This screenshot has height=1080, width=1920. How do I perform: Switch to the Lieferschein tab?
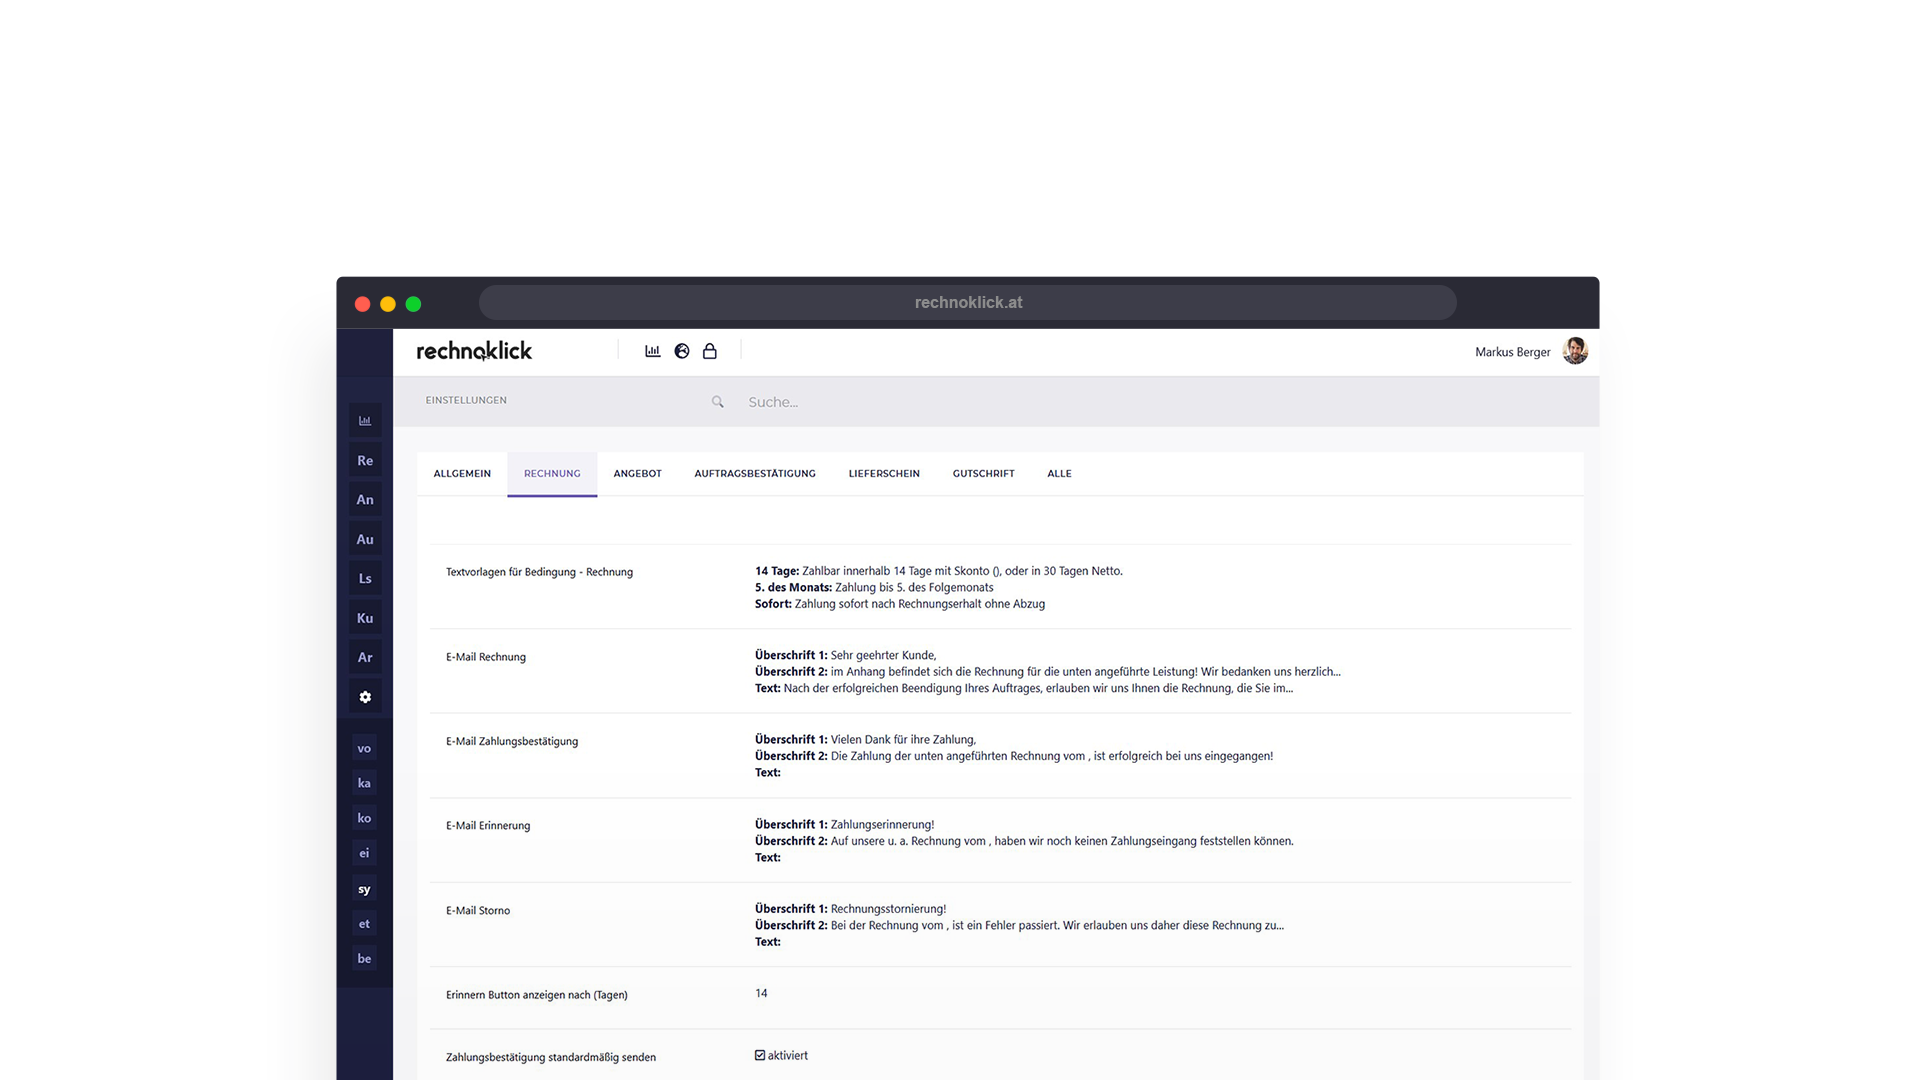[x=884, y=474]
